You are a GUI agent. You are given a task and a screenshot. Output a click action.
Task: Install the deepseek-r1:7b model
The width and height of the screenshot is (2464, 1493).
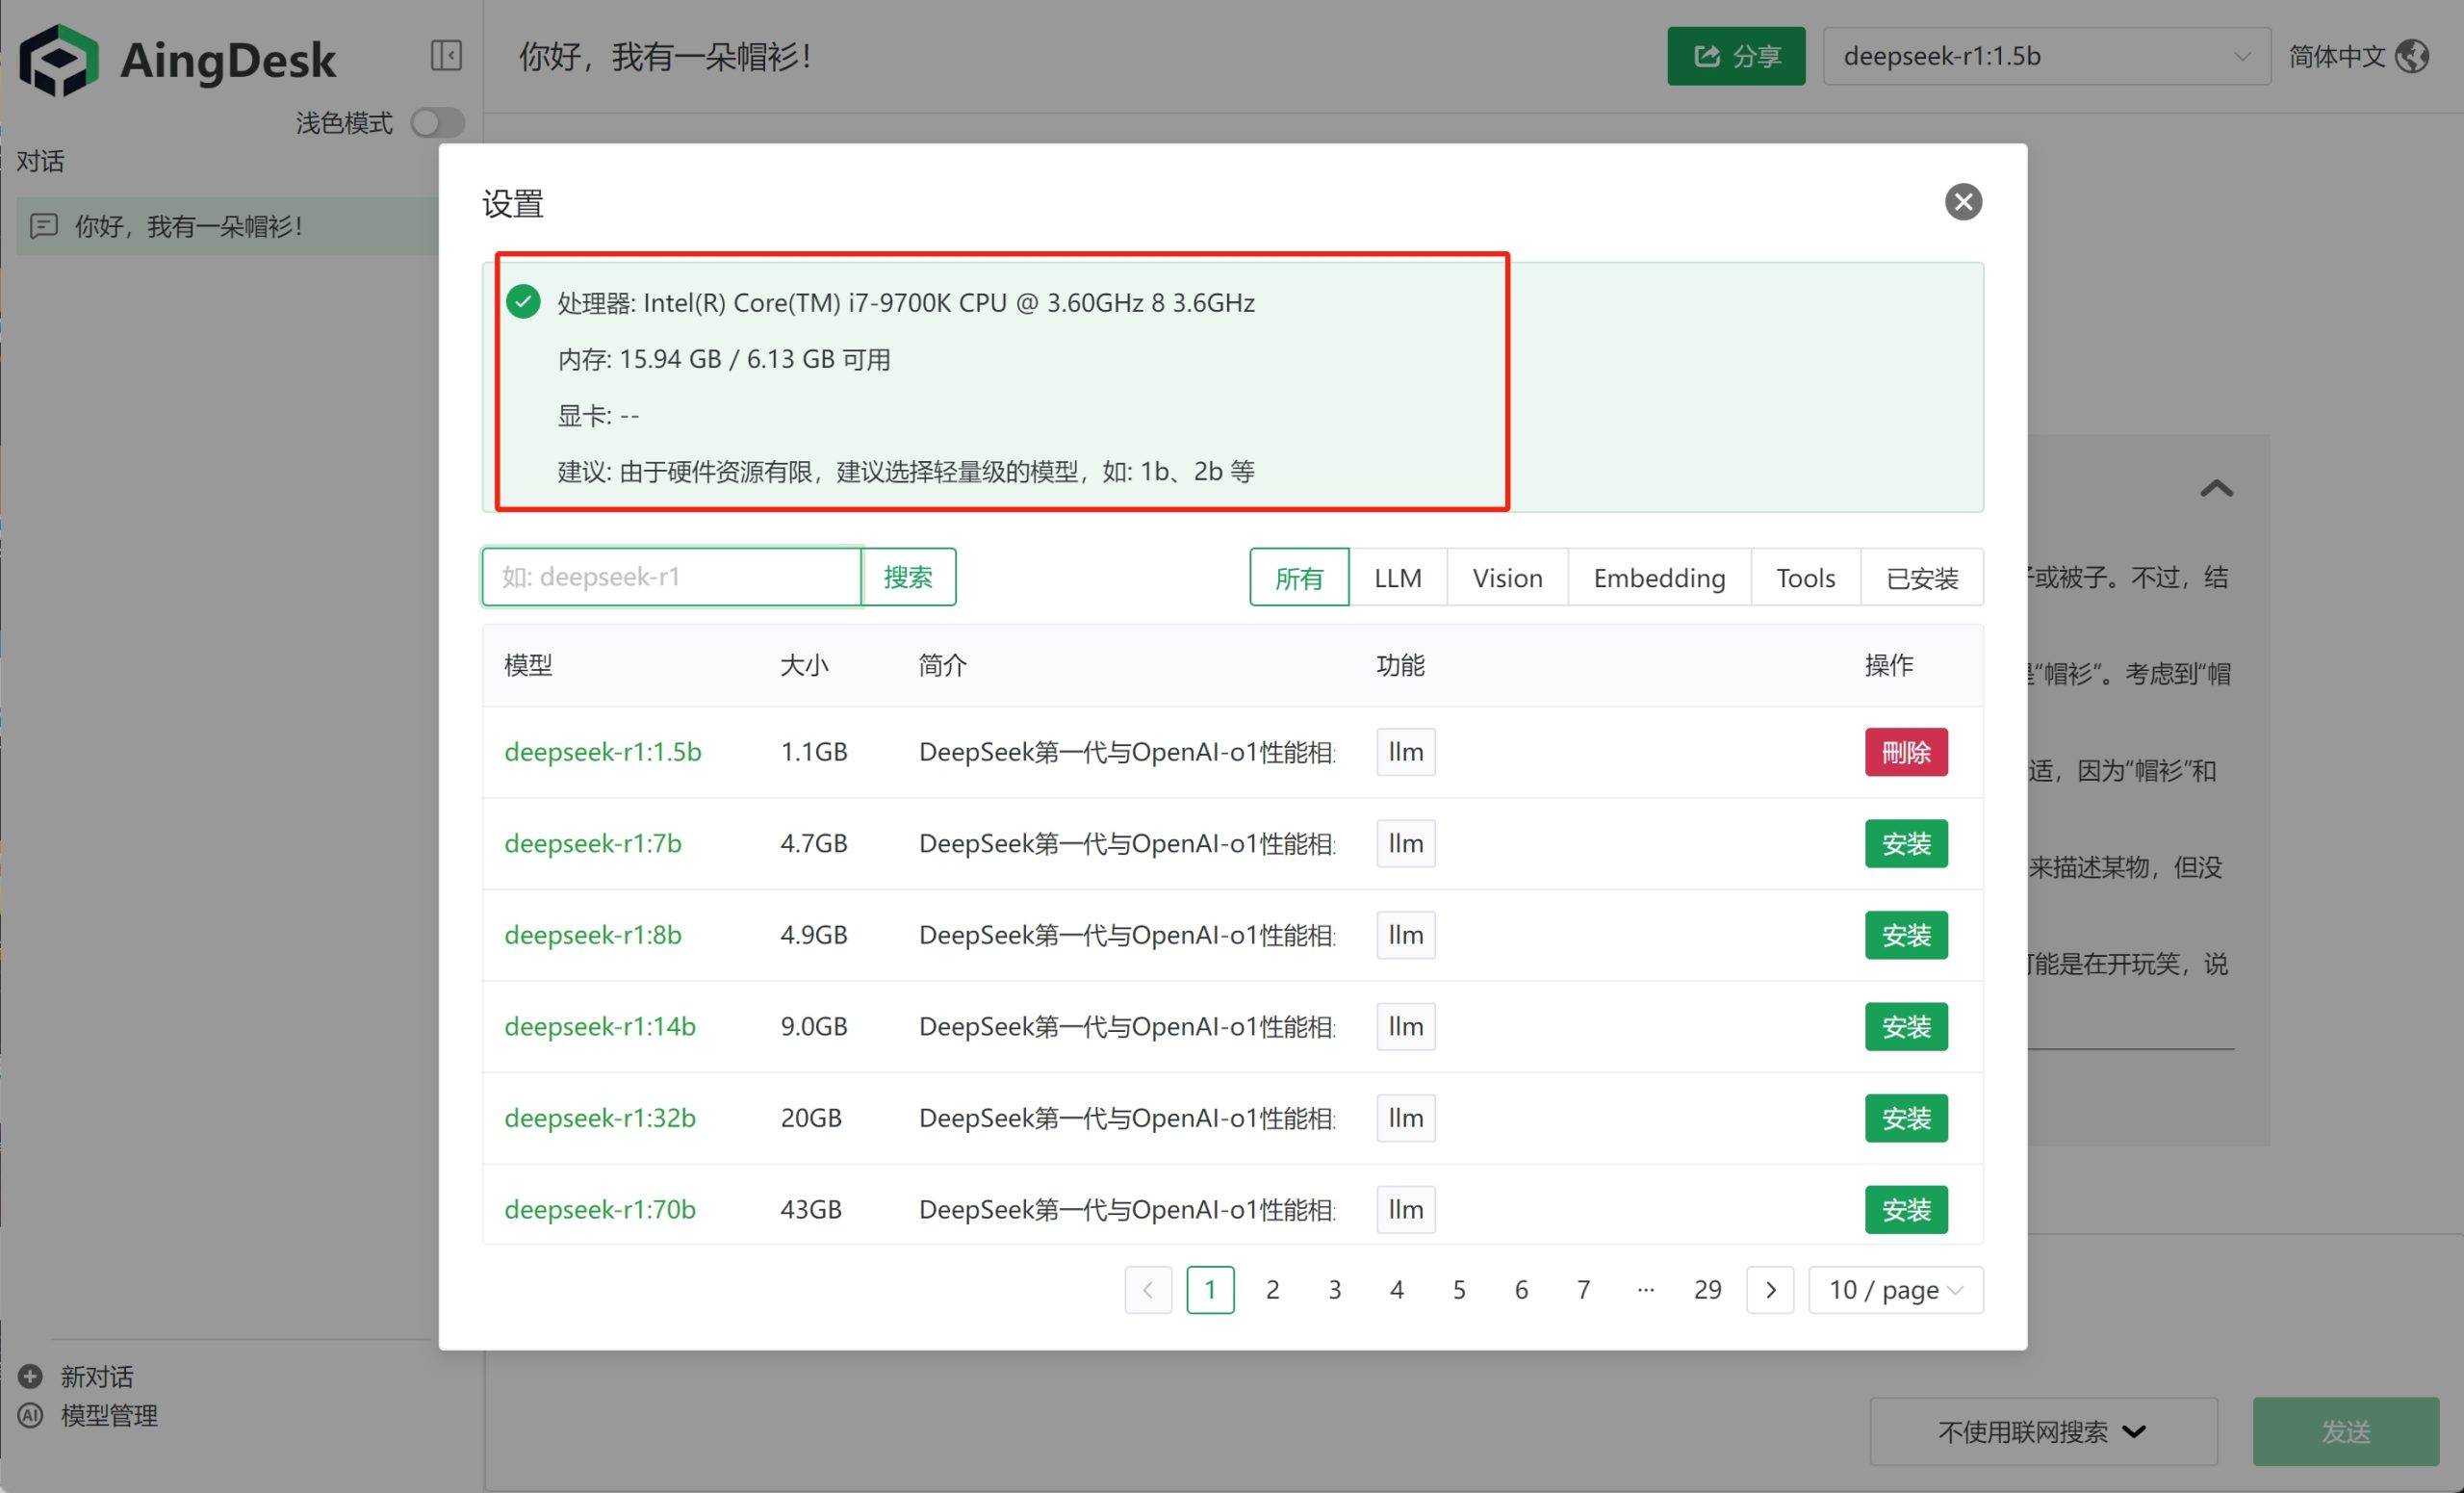[x=1905, y=843]
